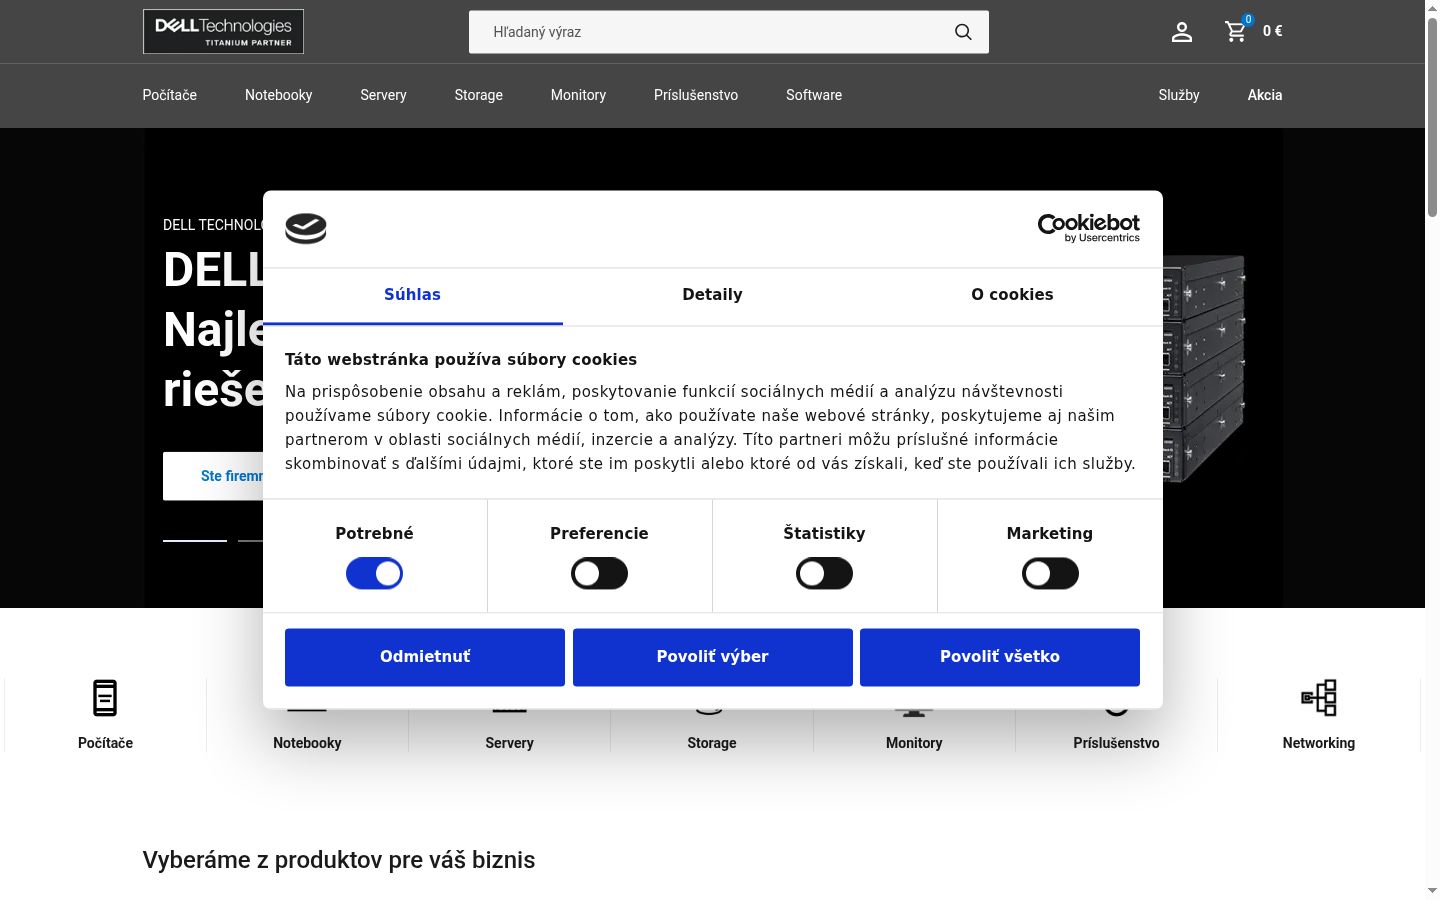
Task: Open the Software navigation menu
Action: [814, 95]
